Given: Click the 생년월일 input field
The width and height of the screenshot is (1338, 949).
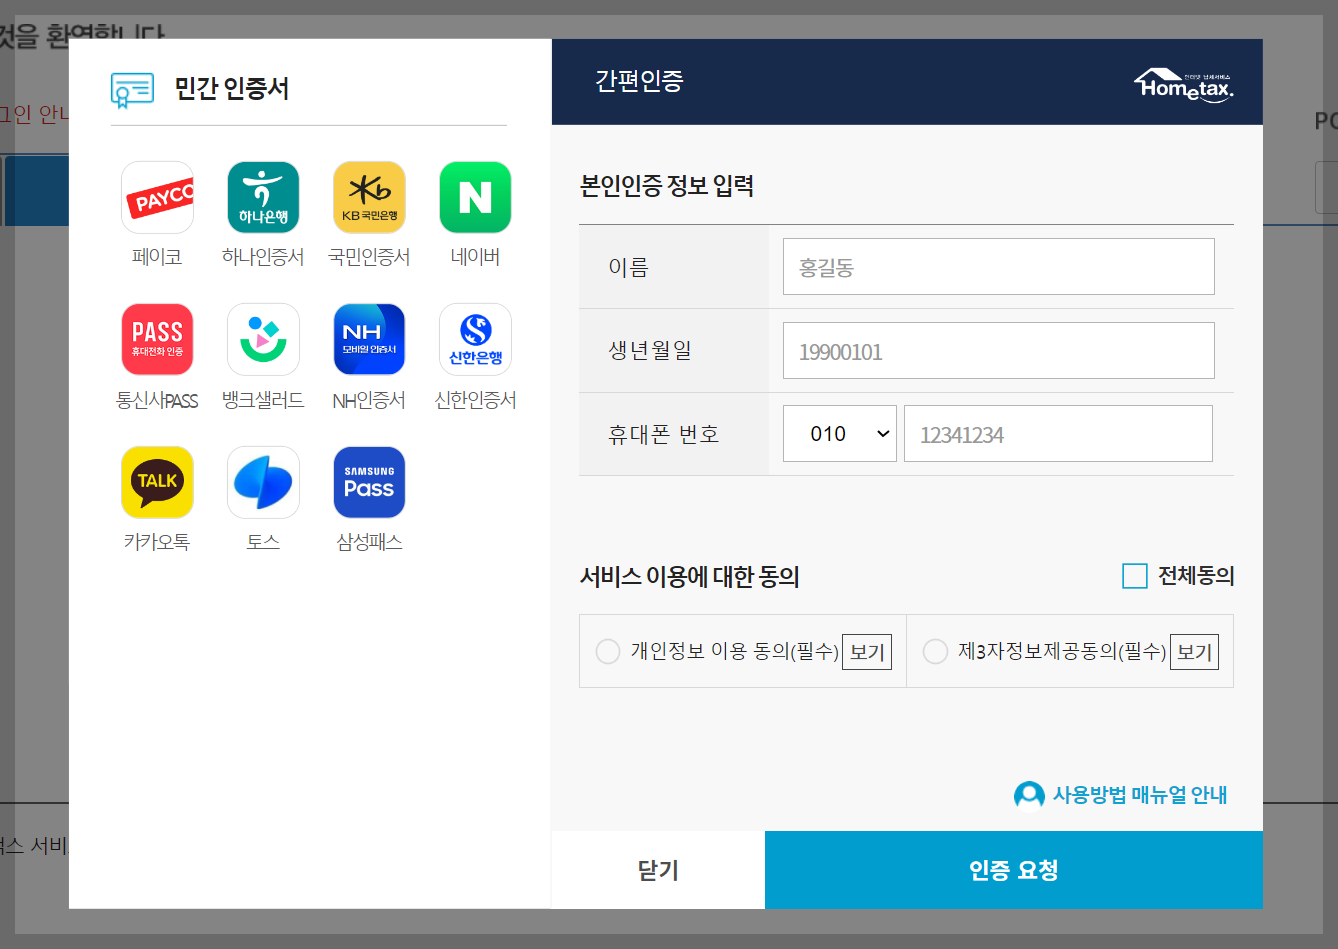Looking at the screenshot, I should (999, 350).
